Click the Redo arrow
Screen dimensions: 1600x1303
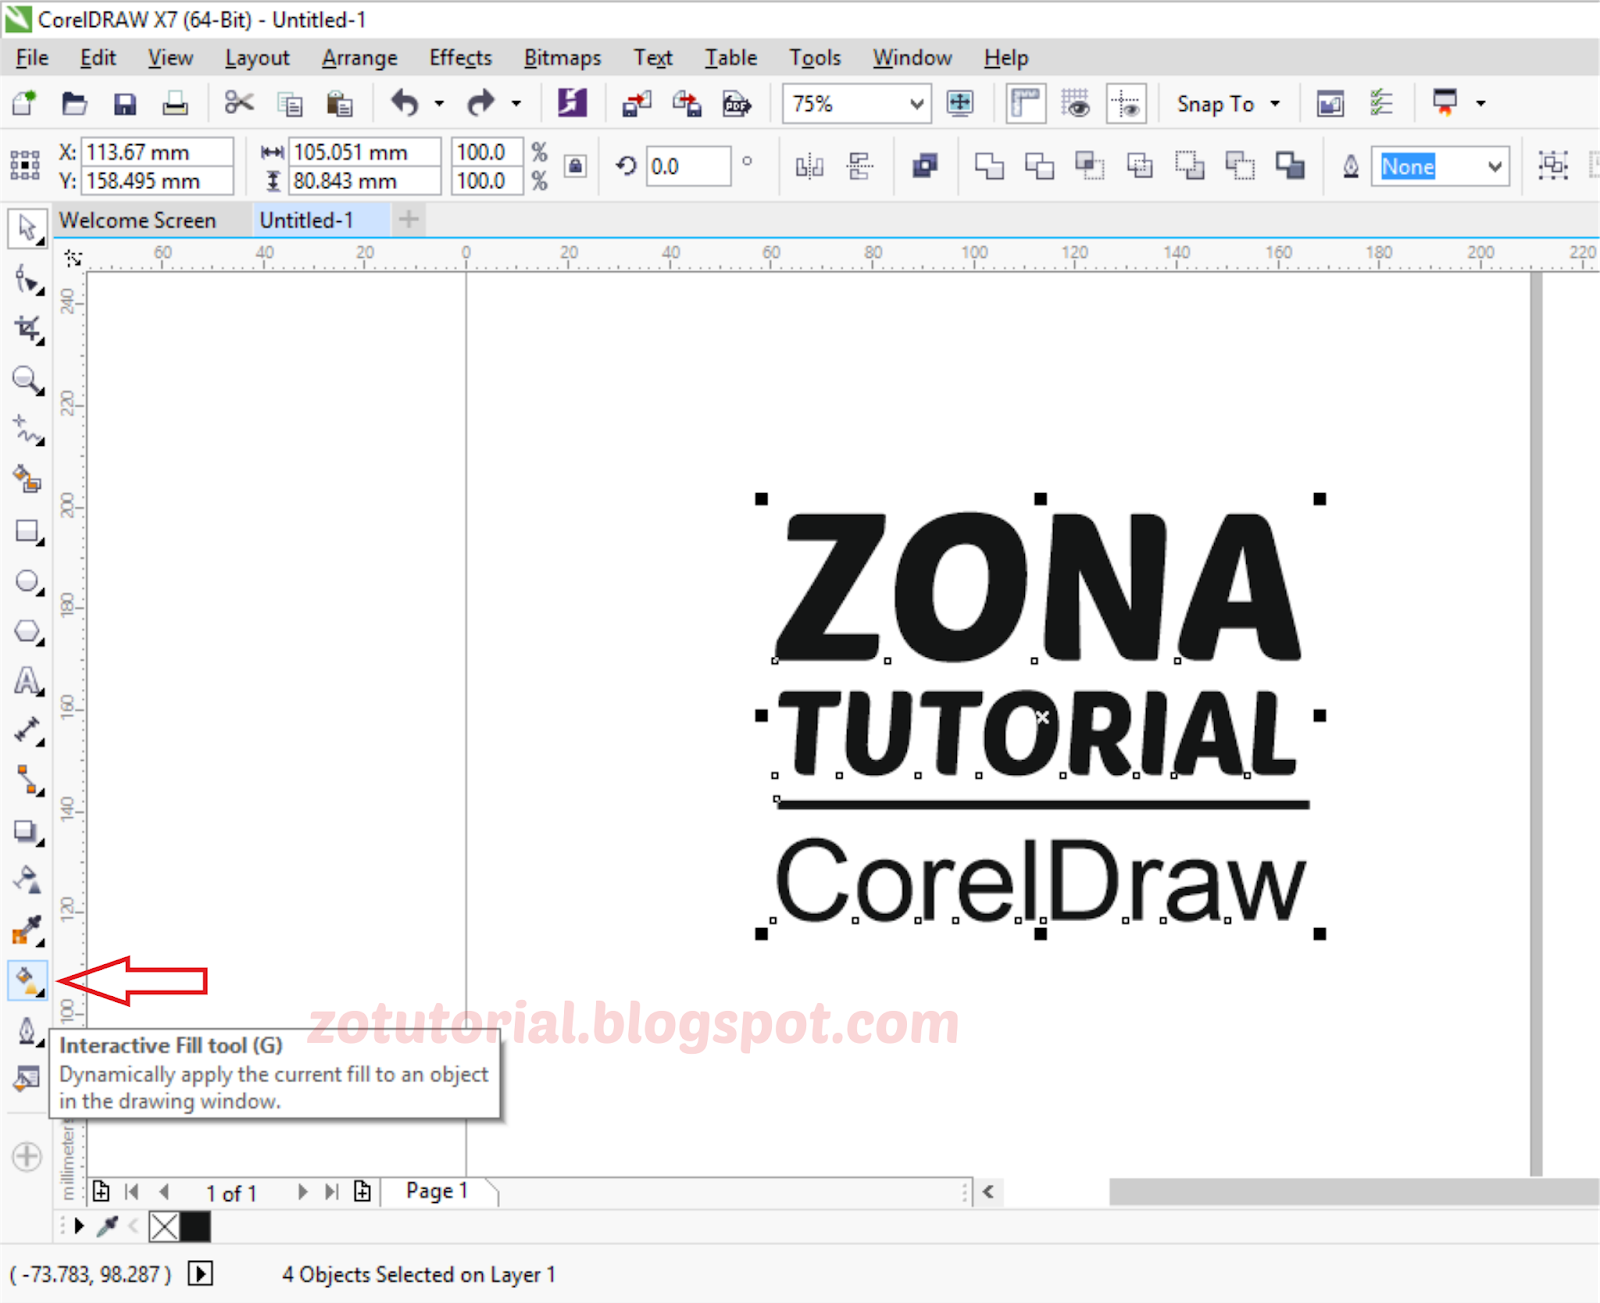click(x=481, y=103)
